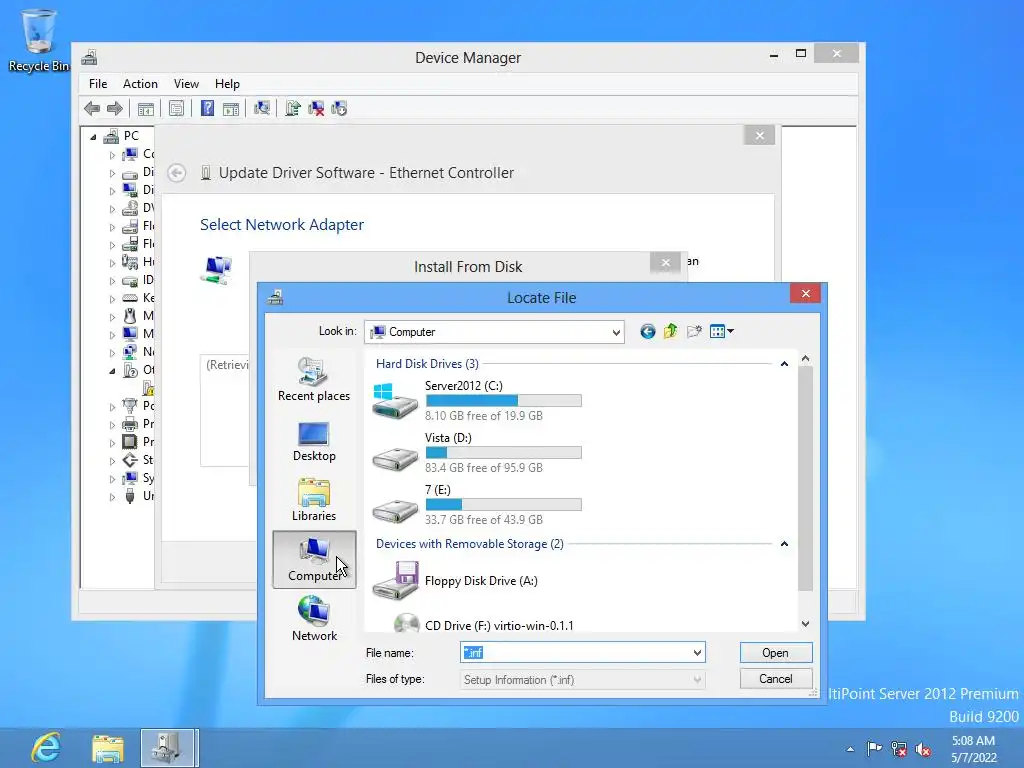Click the muted volume tray icon

(x=923, y=749)
